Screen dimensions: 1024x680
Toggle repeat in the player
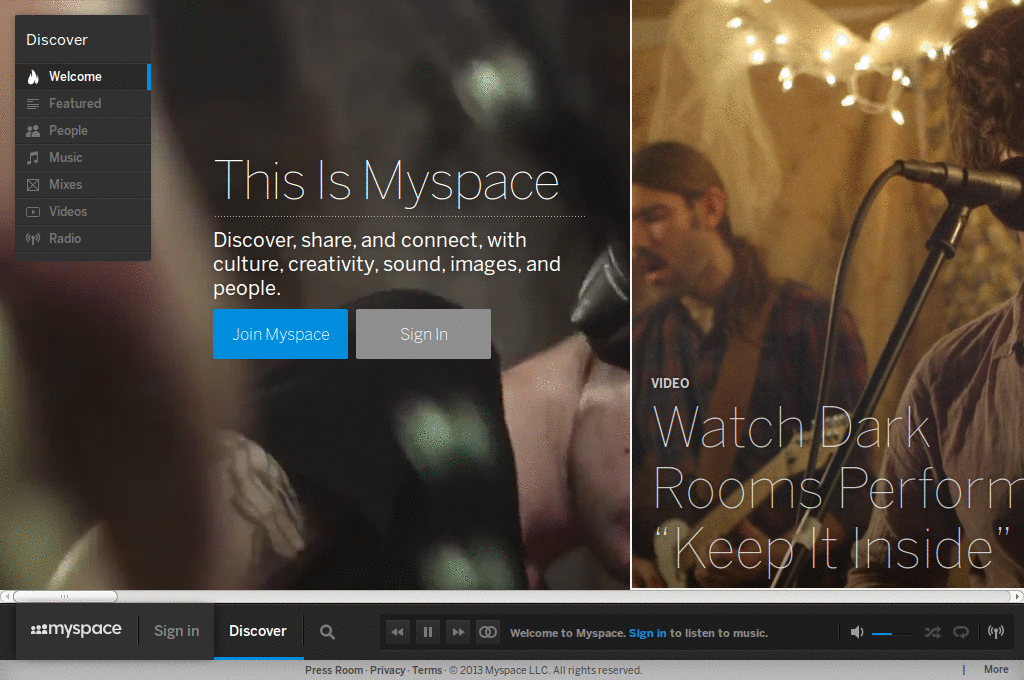961,632
